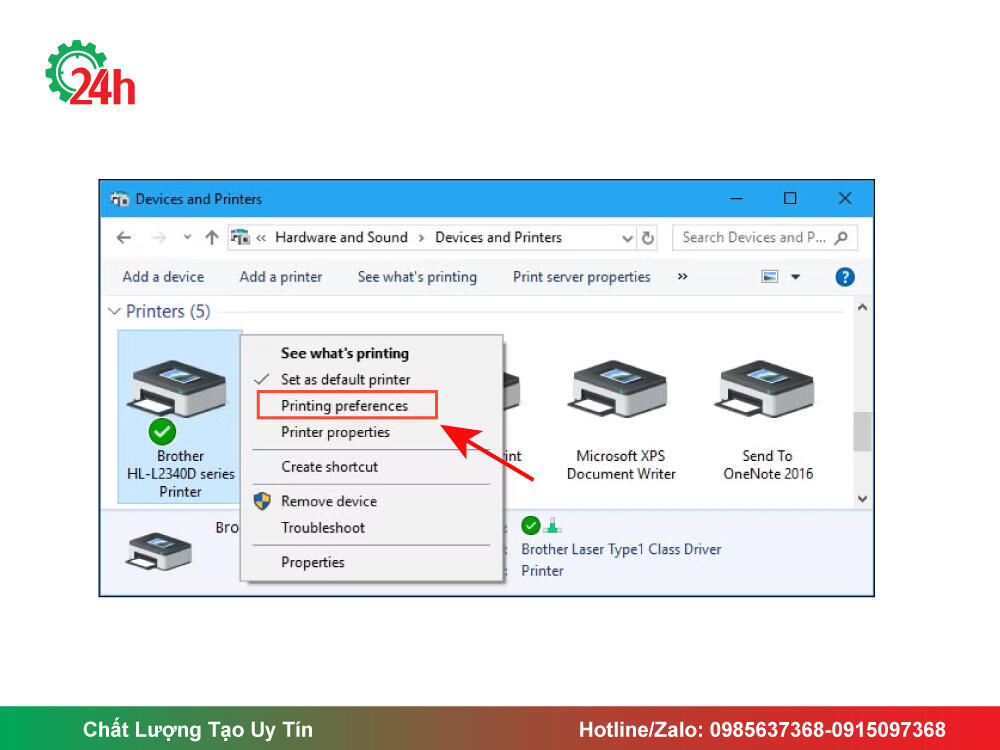Select Create shortcut in context menu
This screenshot has width=1000, height=750.
click(x=330, y=467)
